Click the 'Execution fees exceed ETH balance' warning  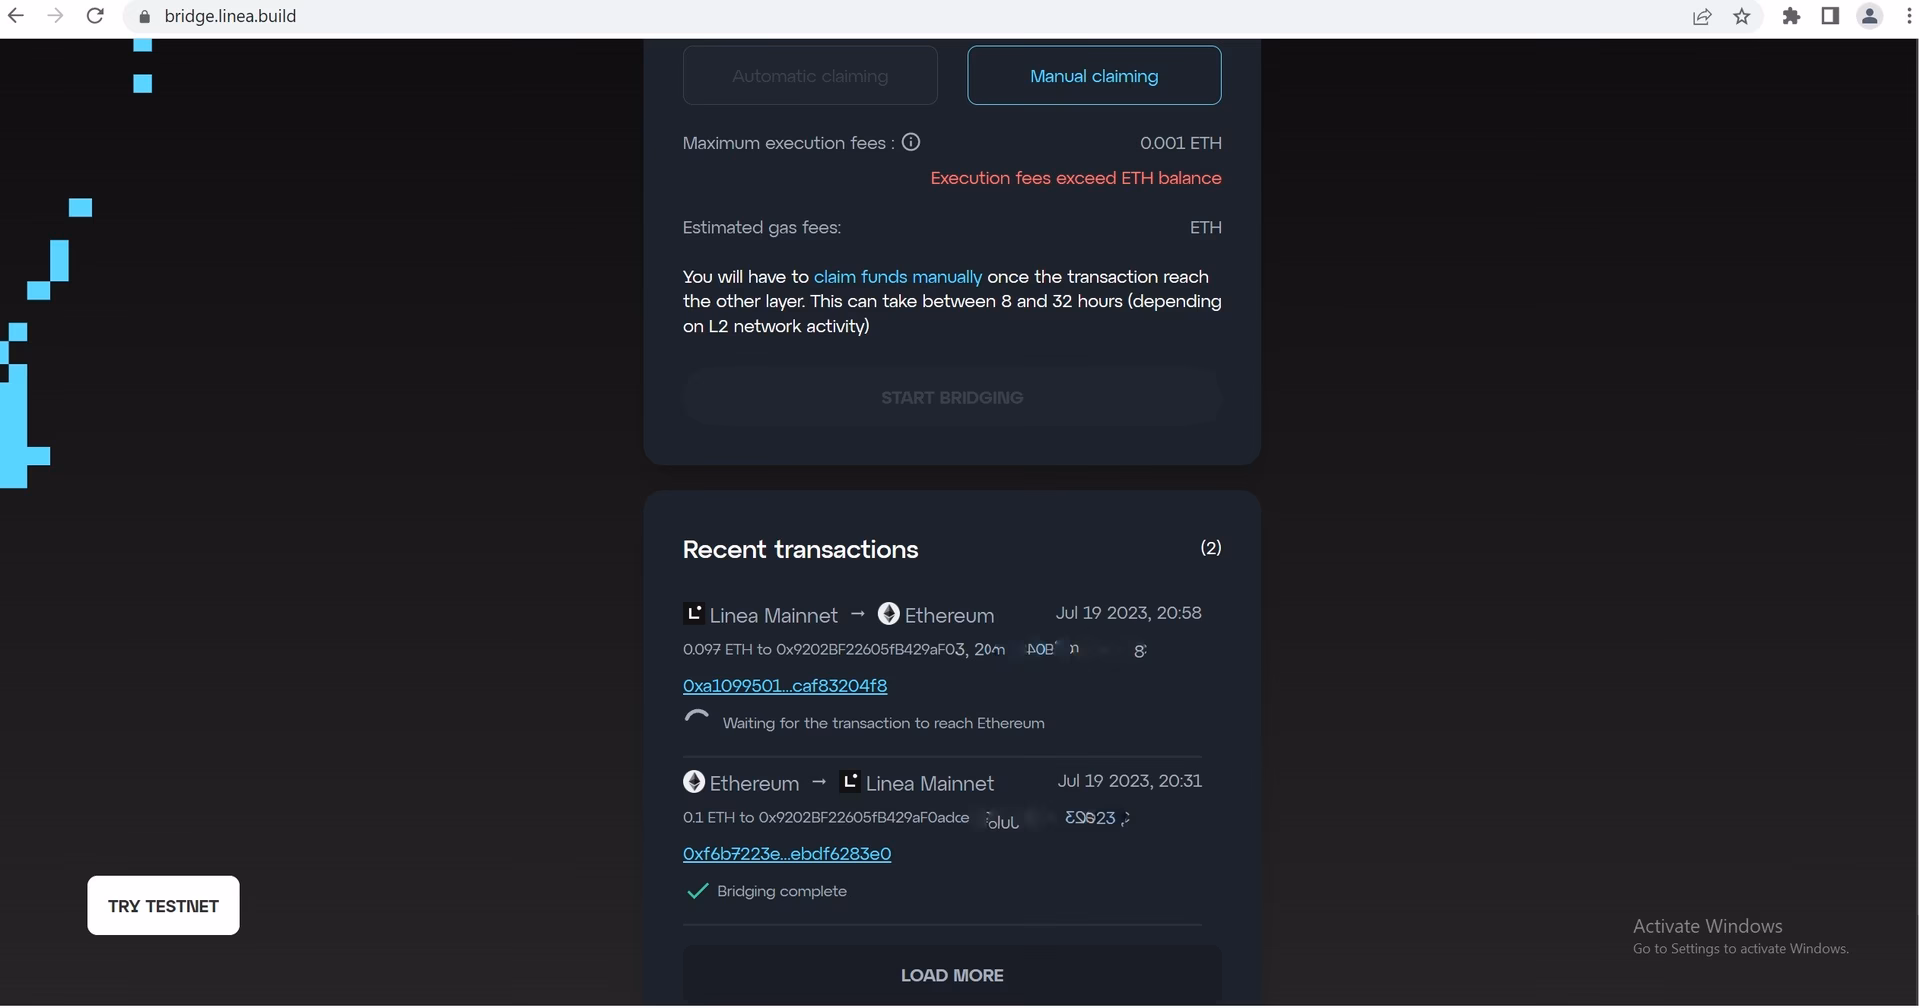tap(1076, 178)
